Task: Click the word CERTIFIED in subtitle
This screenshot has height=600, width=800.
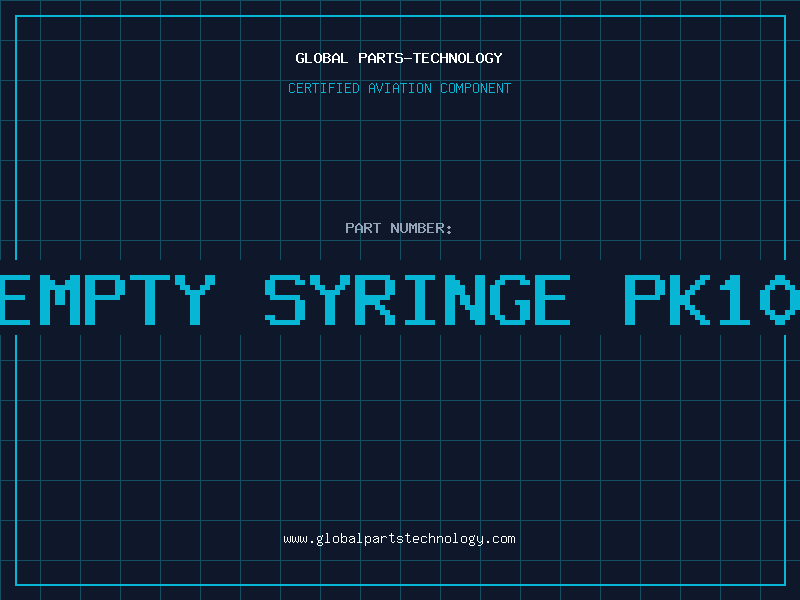Action: click(x=324, y=88)
